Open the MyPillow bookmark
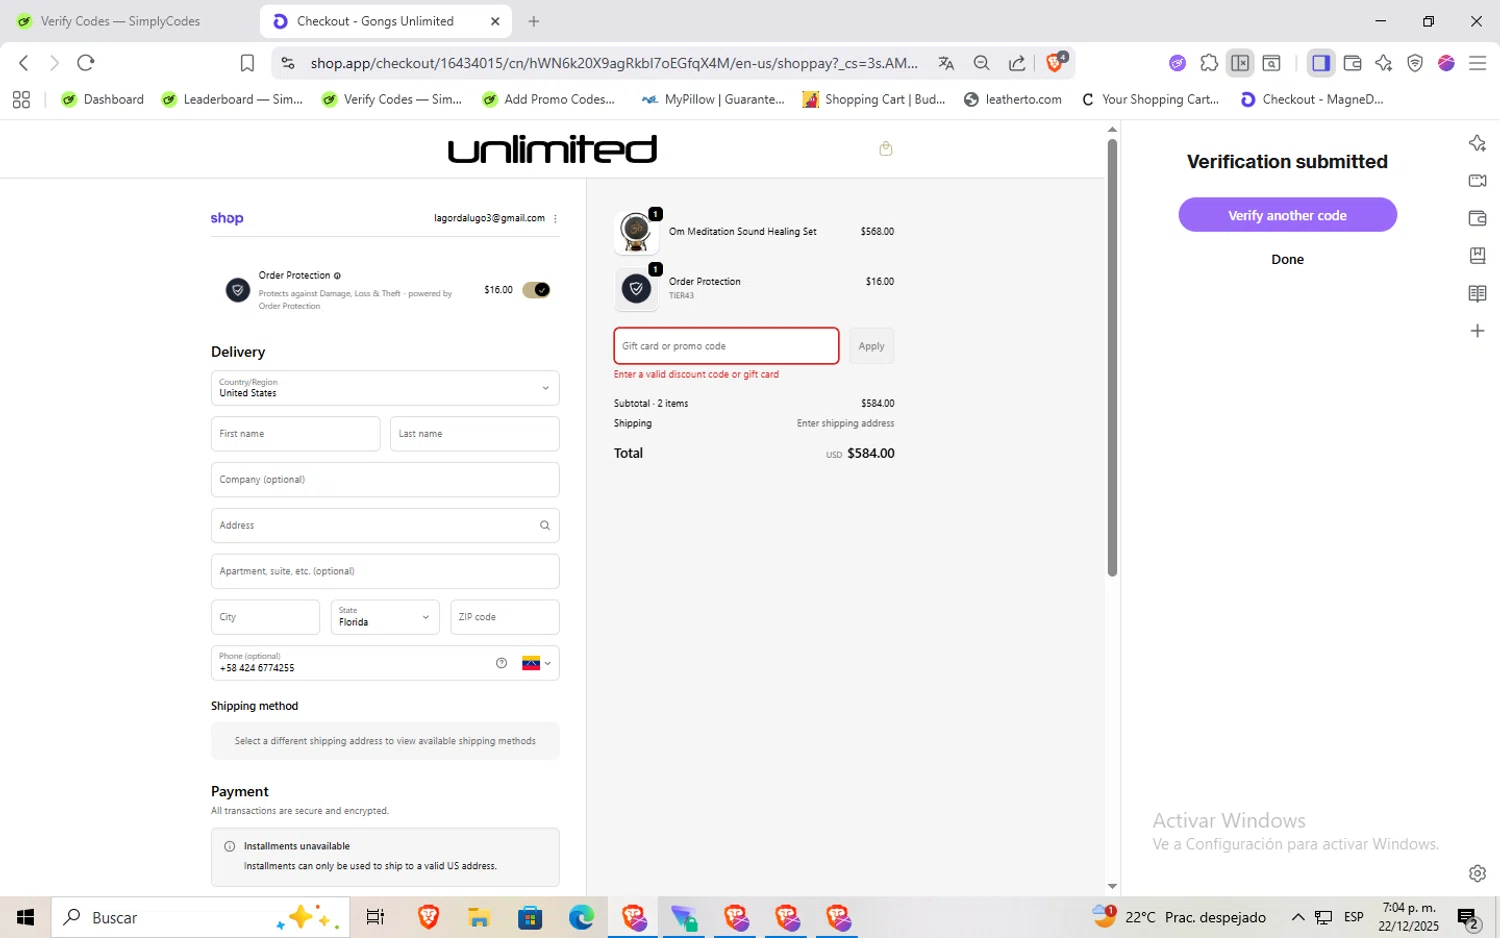 pos(713,99)
